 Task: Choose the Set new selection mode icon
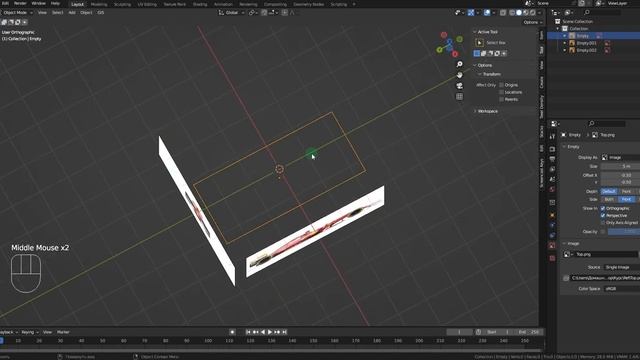coord(477,53)
